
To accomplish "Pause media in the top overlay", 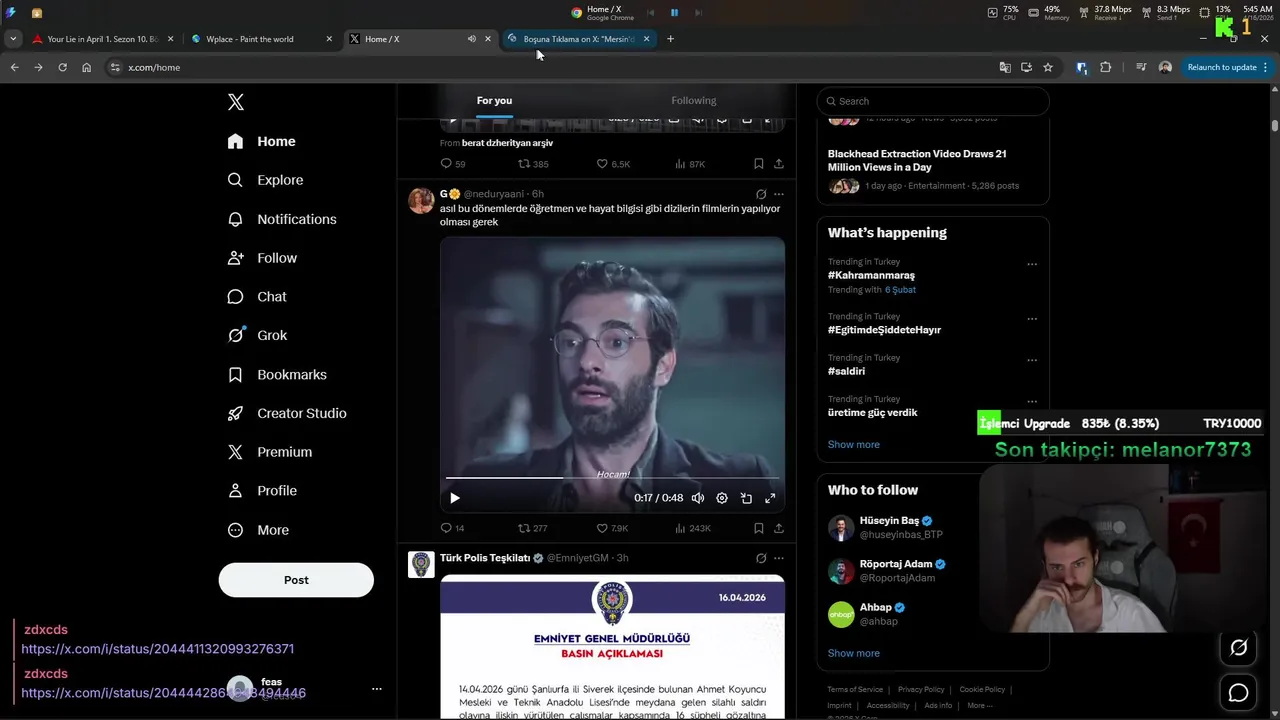I will [674, 12].
